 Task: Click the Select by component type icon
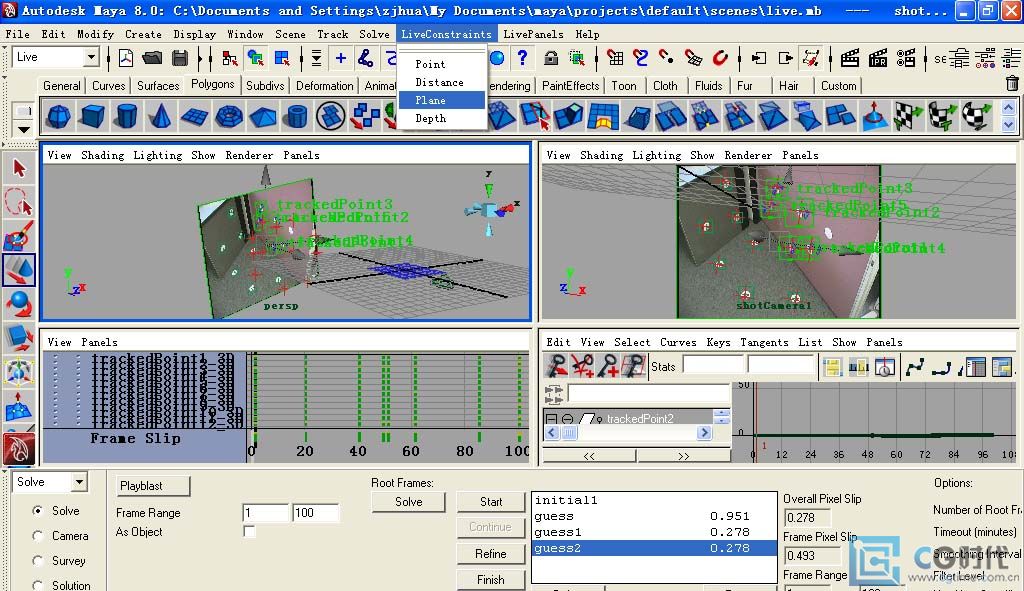tap(282, 58)
